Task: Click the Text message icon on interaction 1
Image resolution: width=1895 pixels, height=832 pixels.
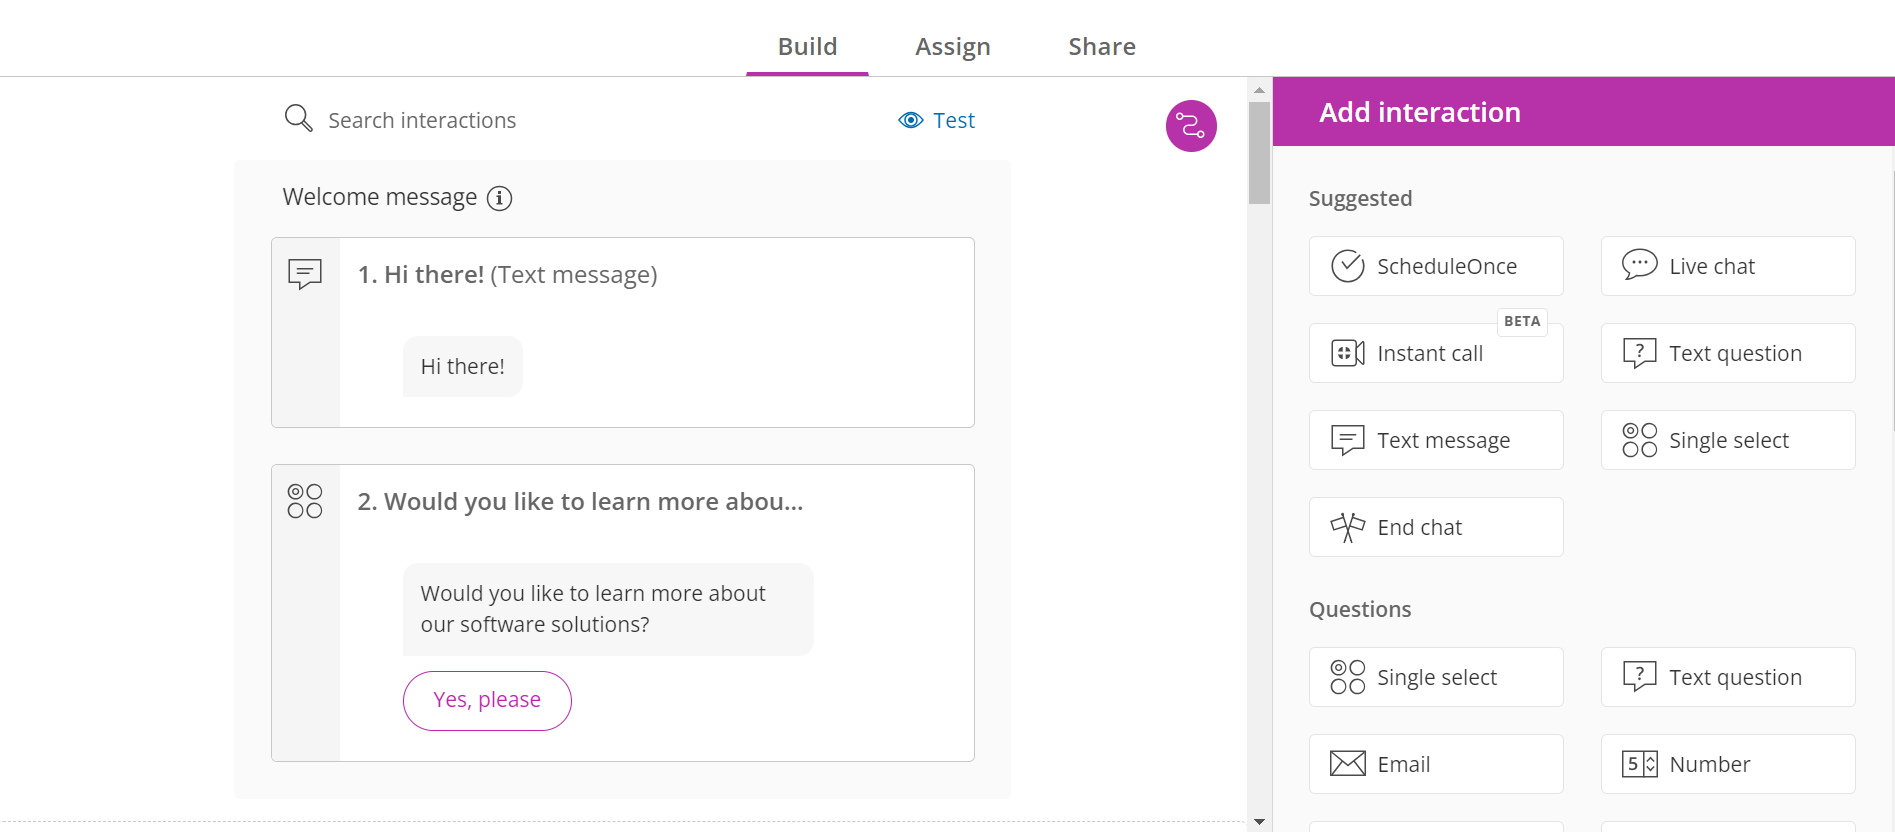Action: 305,273
